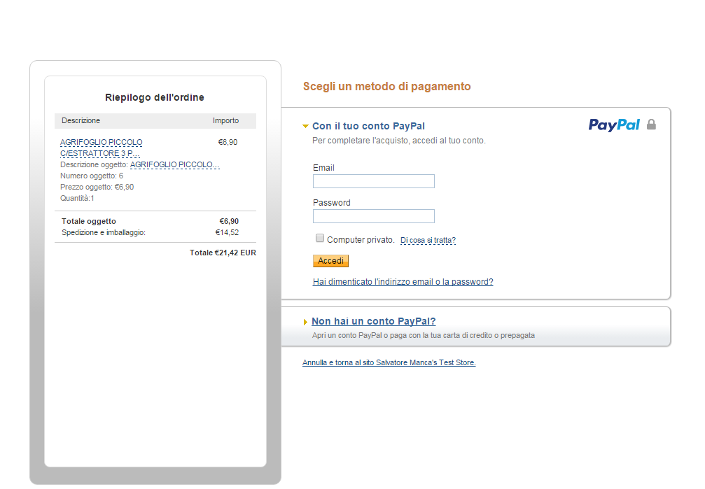Expand the 'Non hai un conto PayPal?' arrow
The width and height of the screenshot is (705, 489).
pyautogui.click(x=305, y=322)
